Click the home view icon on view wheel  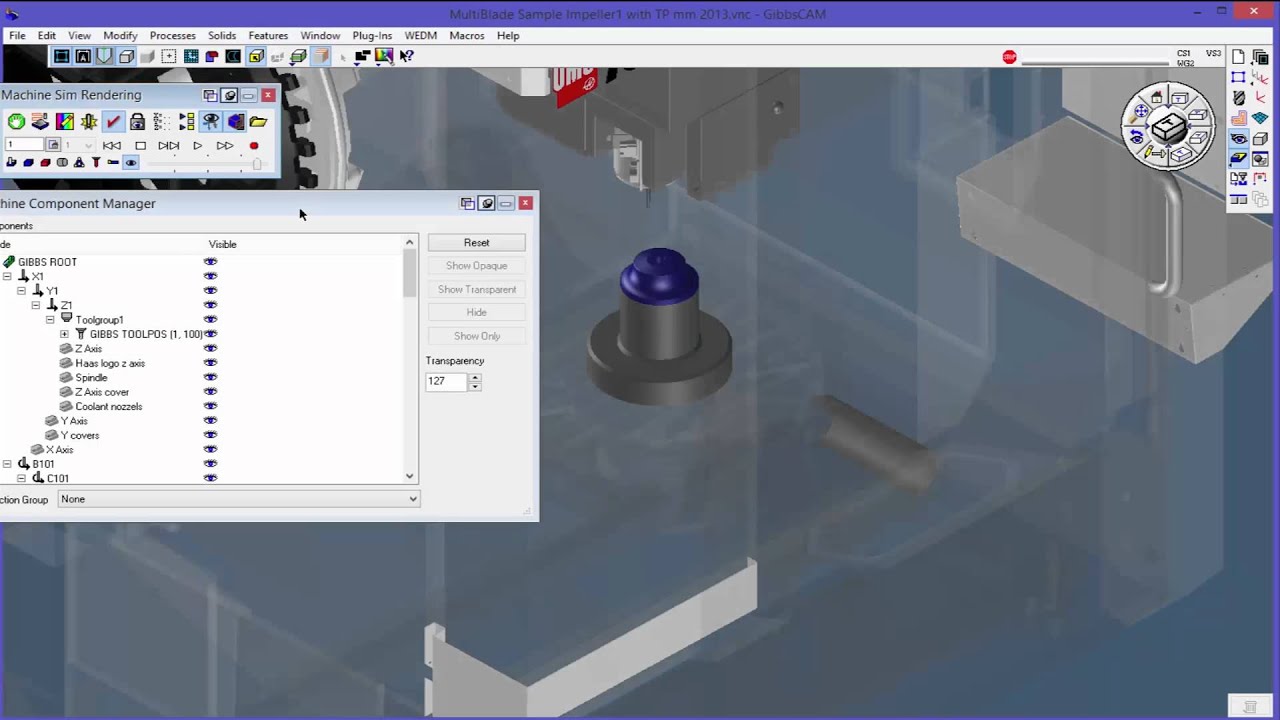tap(1157, 98)
